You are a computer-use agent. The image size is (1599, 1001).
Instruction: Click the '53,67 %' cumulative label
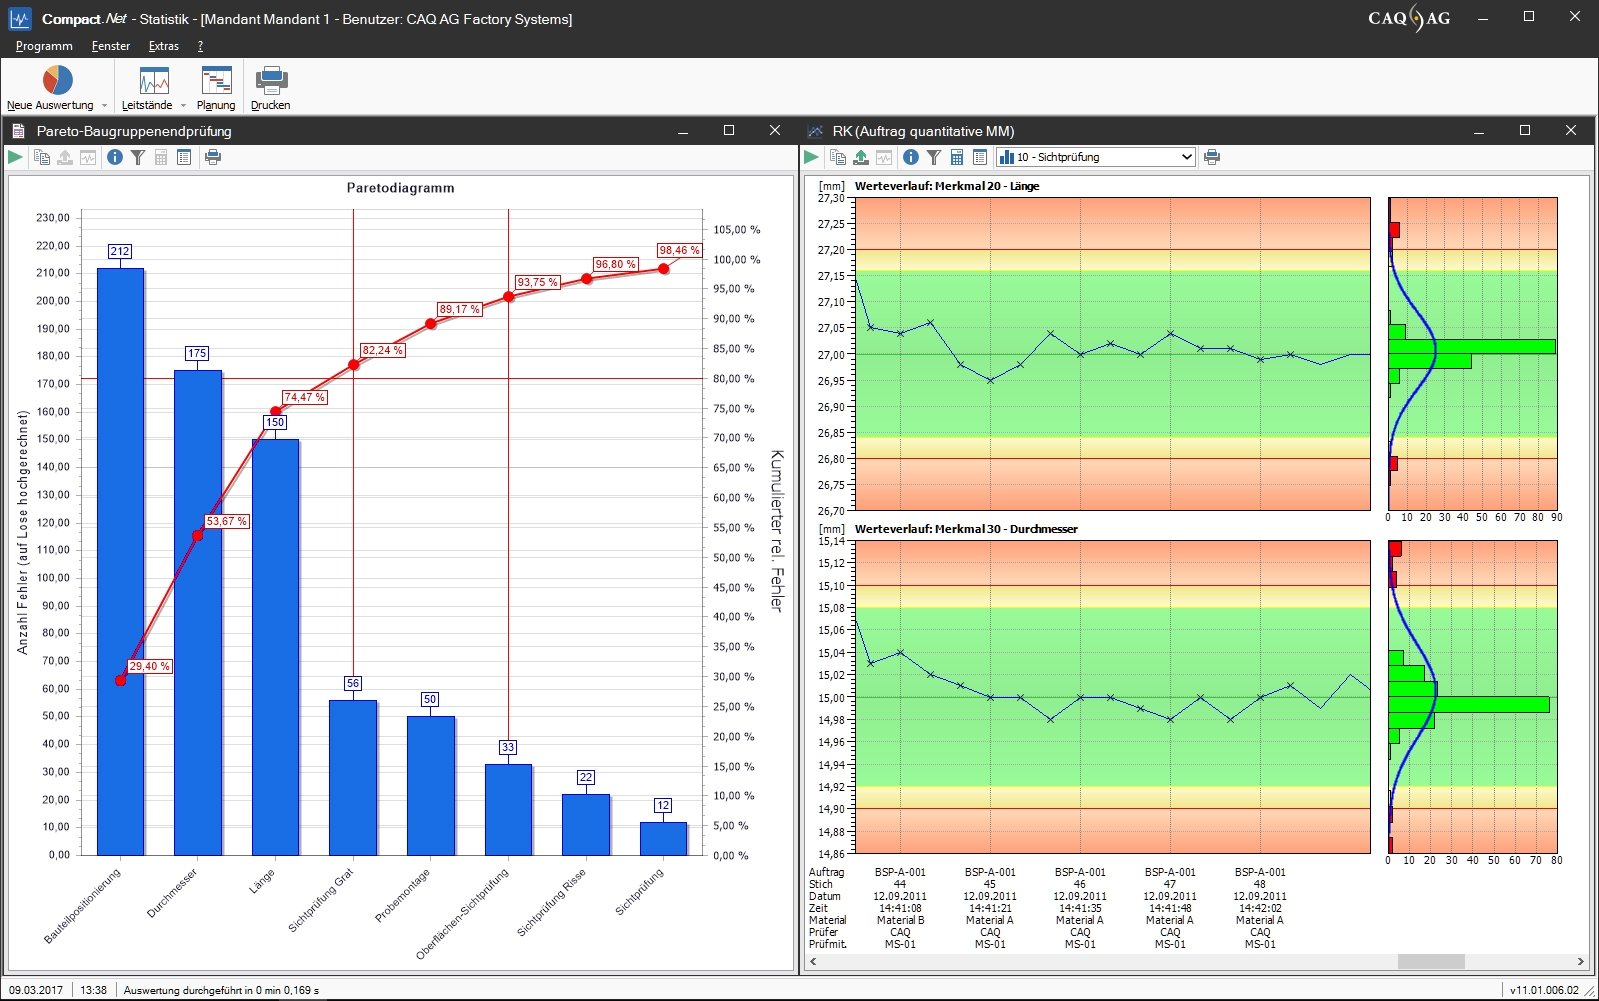pos(227,521)
